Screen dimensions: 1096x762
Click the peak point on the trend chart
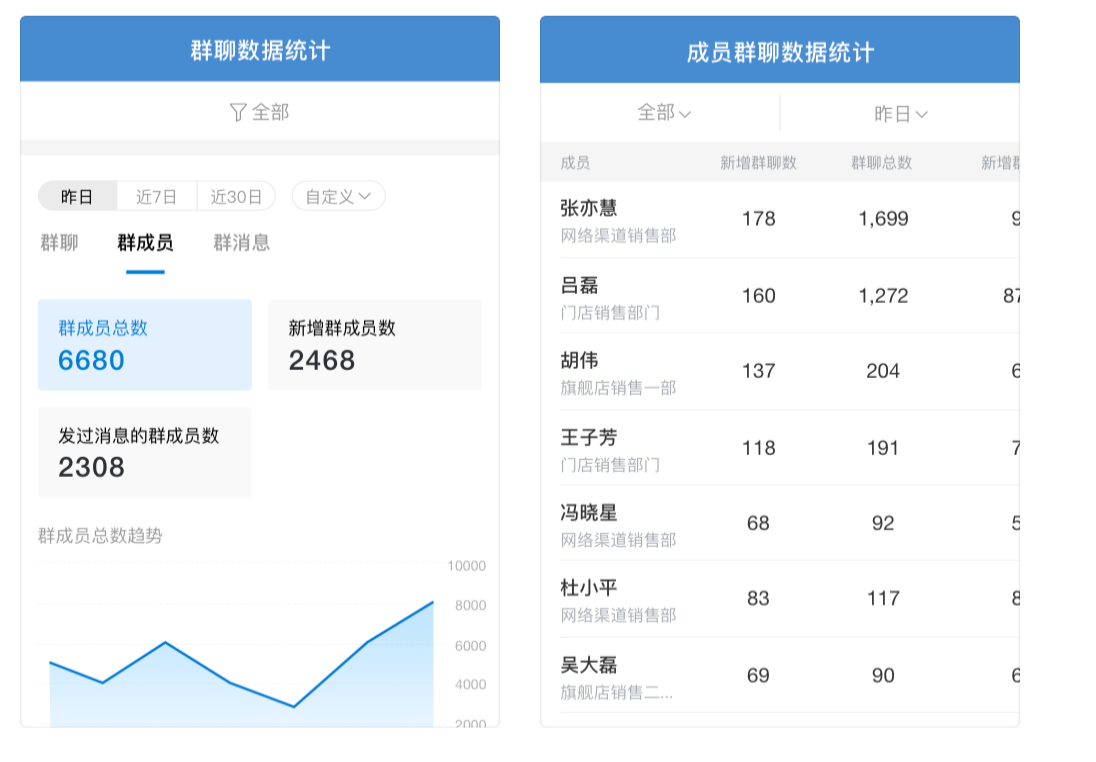tap(433, 602)
